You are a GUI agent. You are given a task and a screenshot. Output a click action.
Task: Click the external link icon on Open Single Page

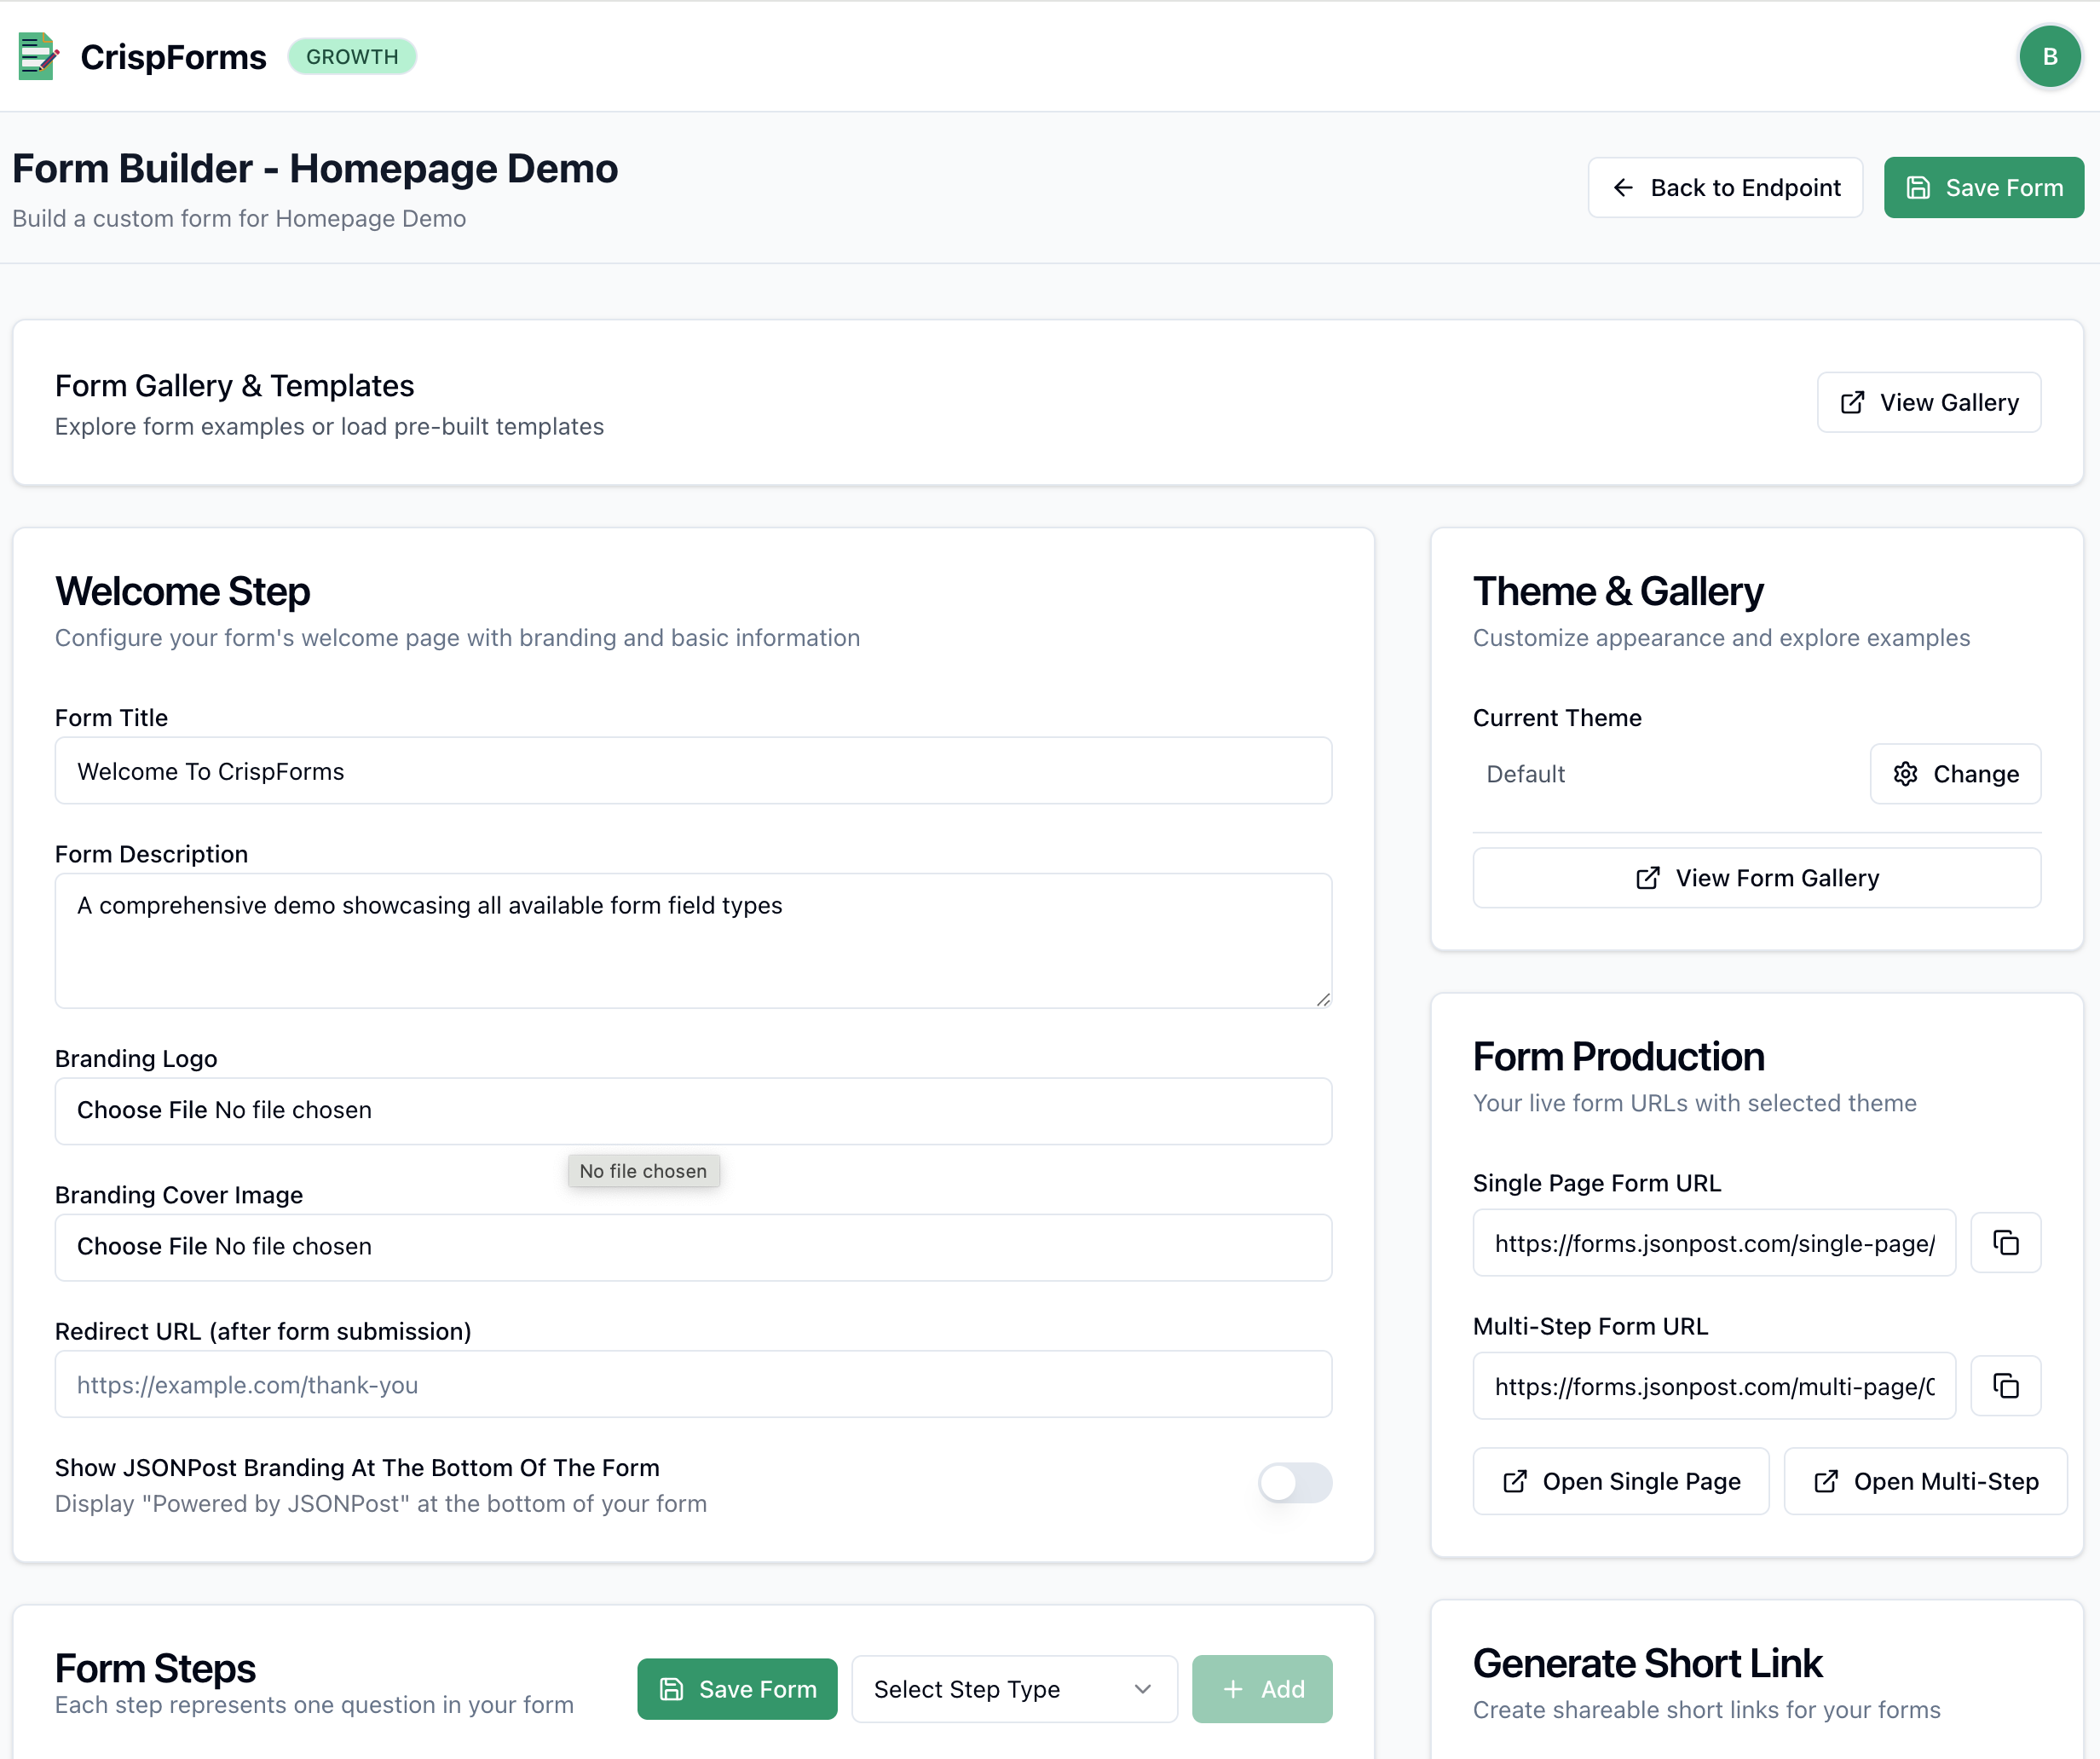[x=1516, y=1481]
